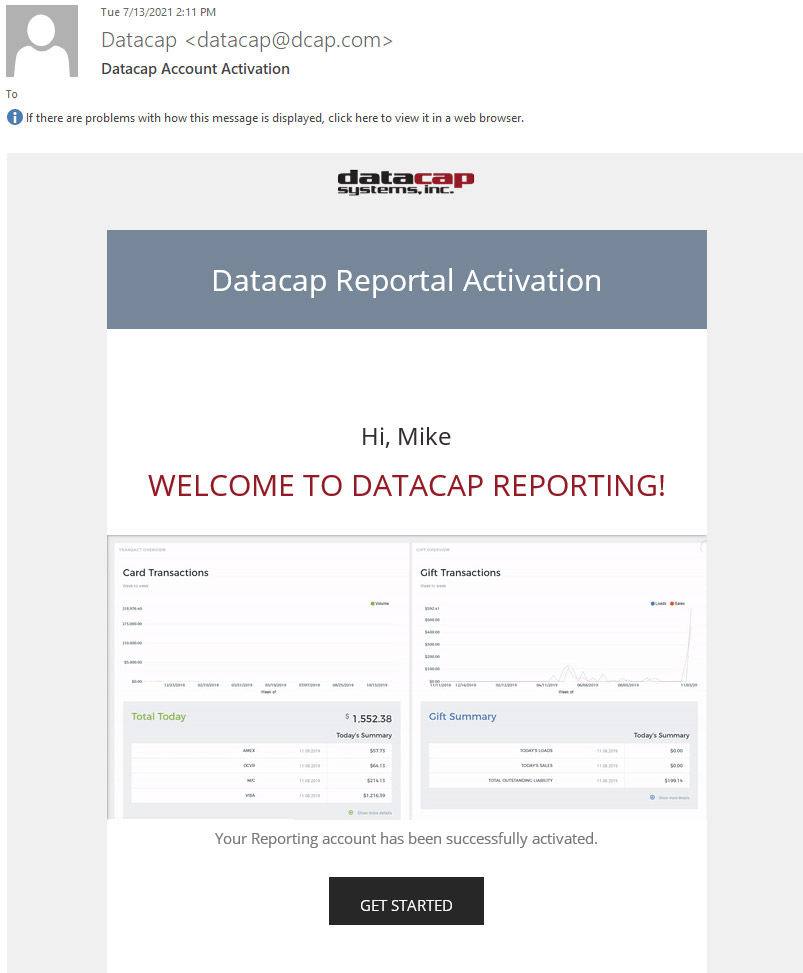Click the sender's gray avatar picture
The width and height of the screenshot is (803, 973).
[42, 41]
